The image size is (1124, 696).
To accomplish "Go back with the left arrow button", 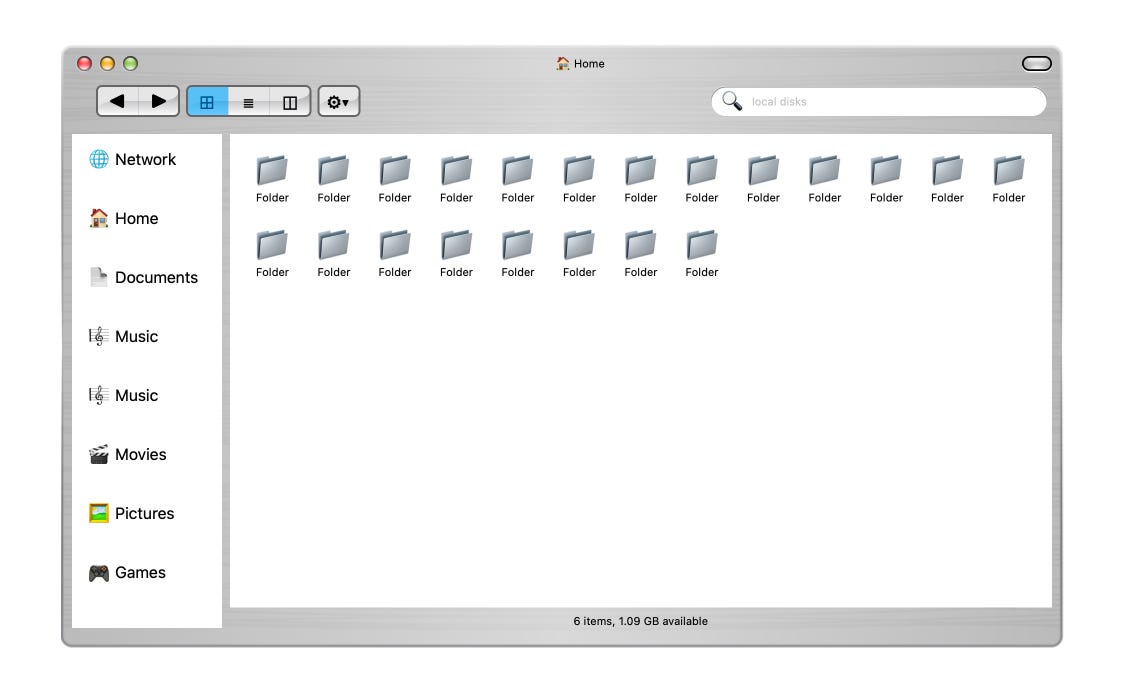I will coord(118,101).
